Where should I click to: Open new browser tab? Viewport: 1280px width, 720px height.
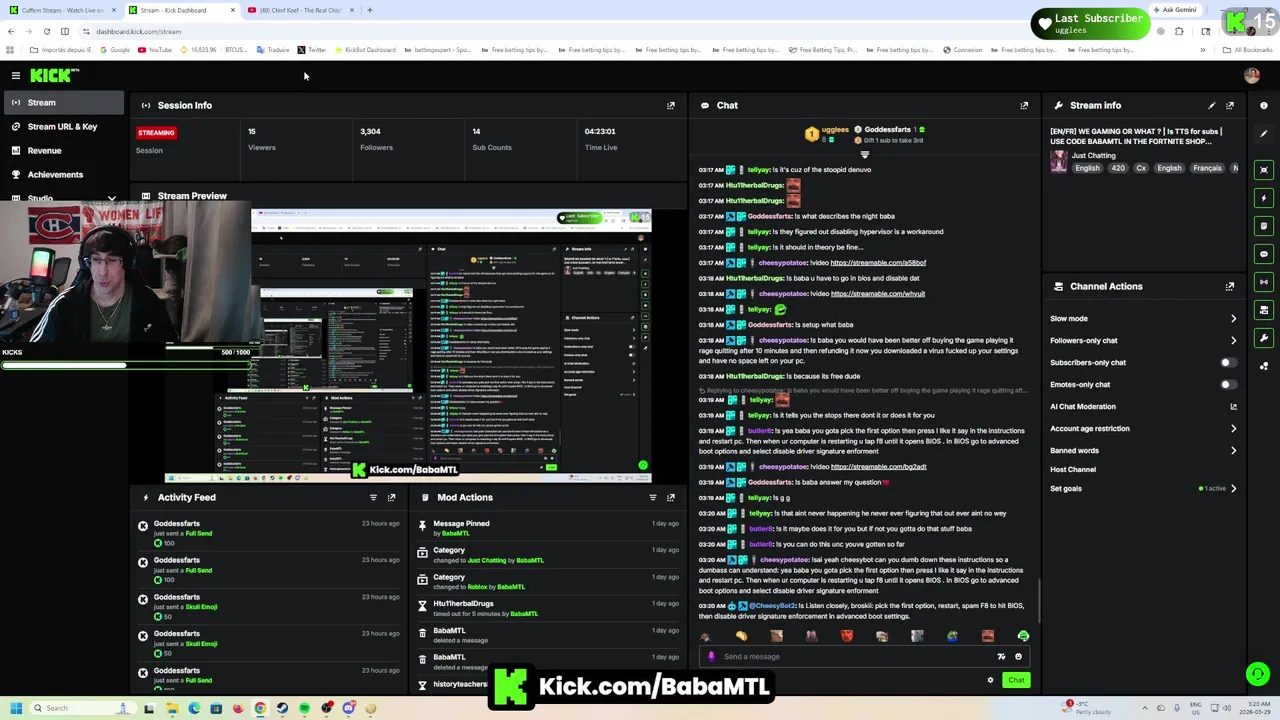click(x=370, y=10)
